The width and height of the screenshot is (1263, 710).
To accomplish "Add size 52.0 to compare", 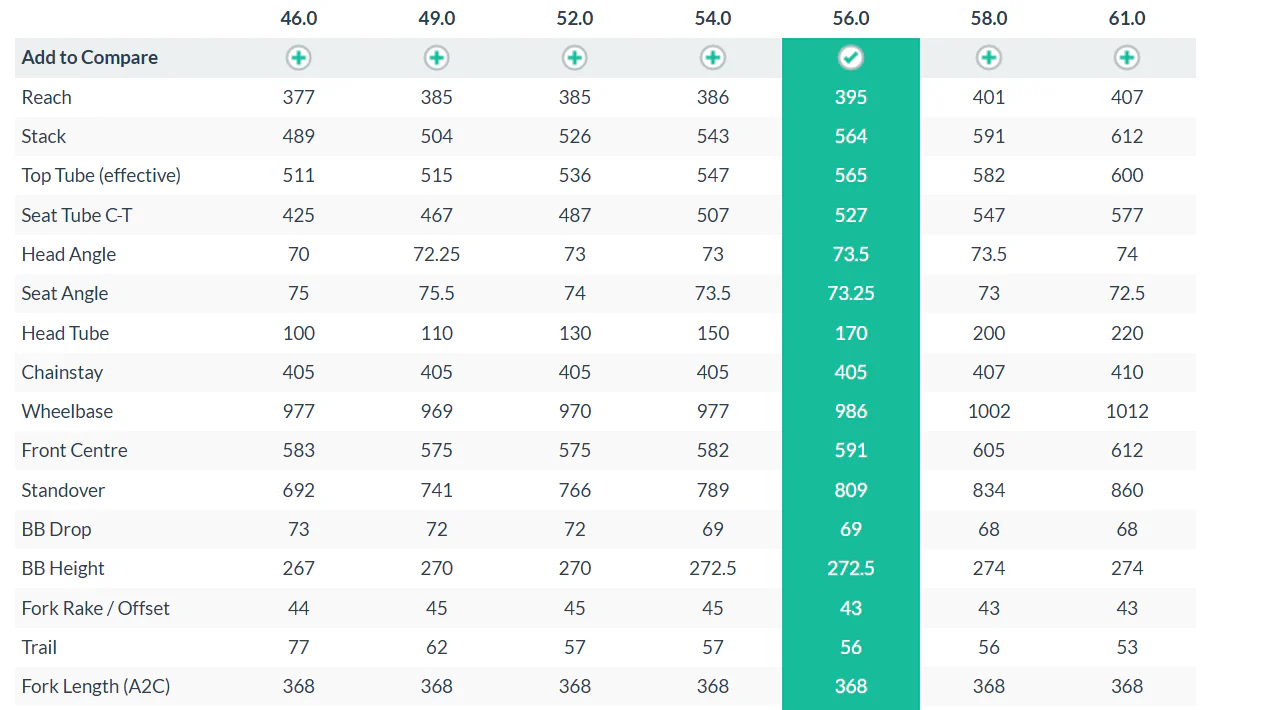I will pyautogui.click(x=575, y=58).
